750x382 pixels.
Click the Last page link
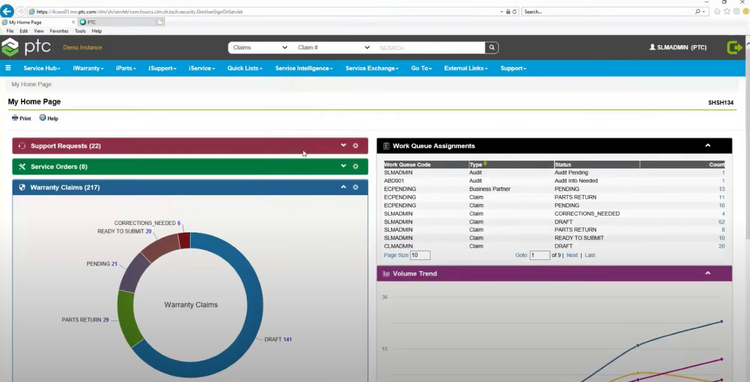(x=590, y=255)
